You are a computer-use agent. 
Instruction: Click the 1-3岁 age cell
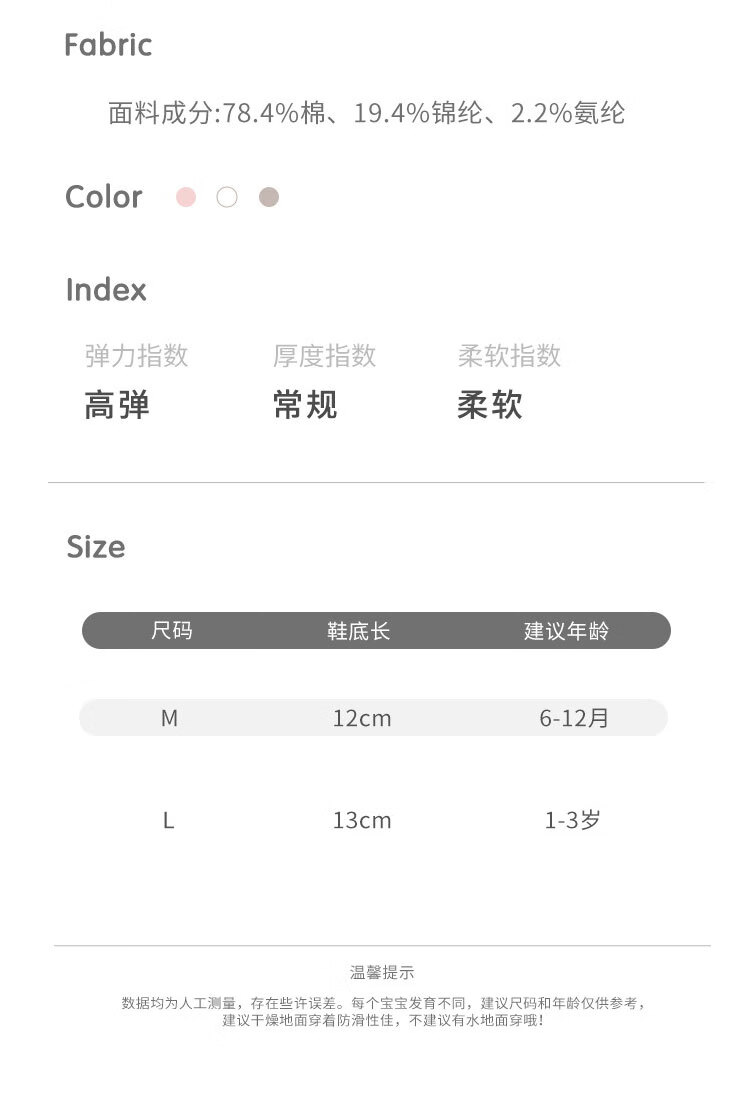[572, 820]
